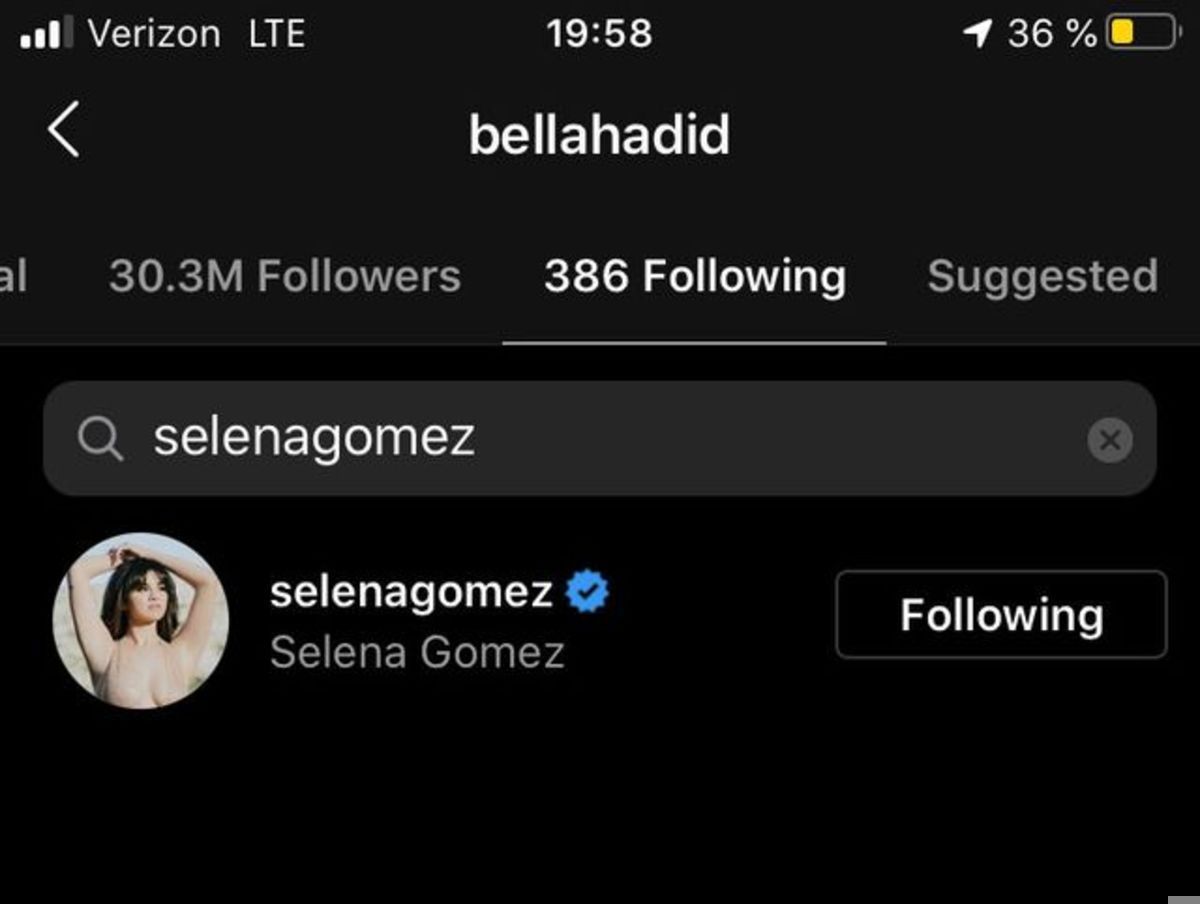Select the 386 Following tab

695,276
